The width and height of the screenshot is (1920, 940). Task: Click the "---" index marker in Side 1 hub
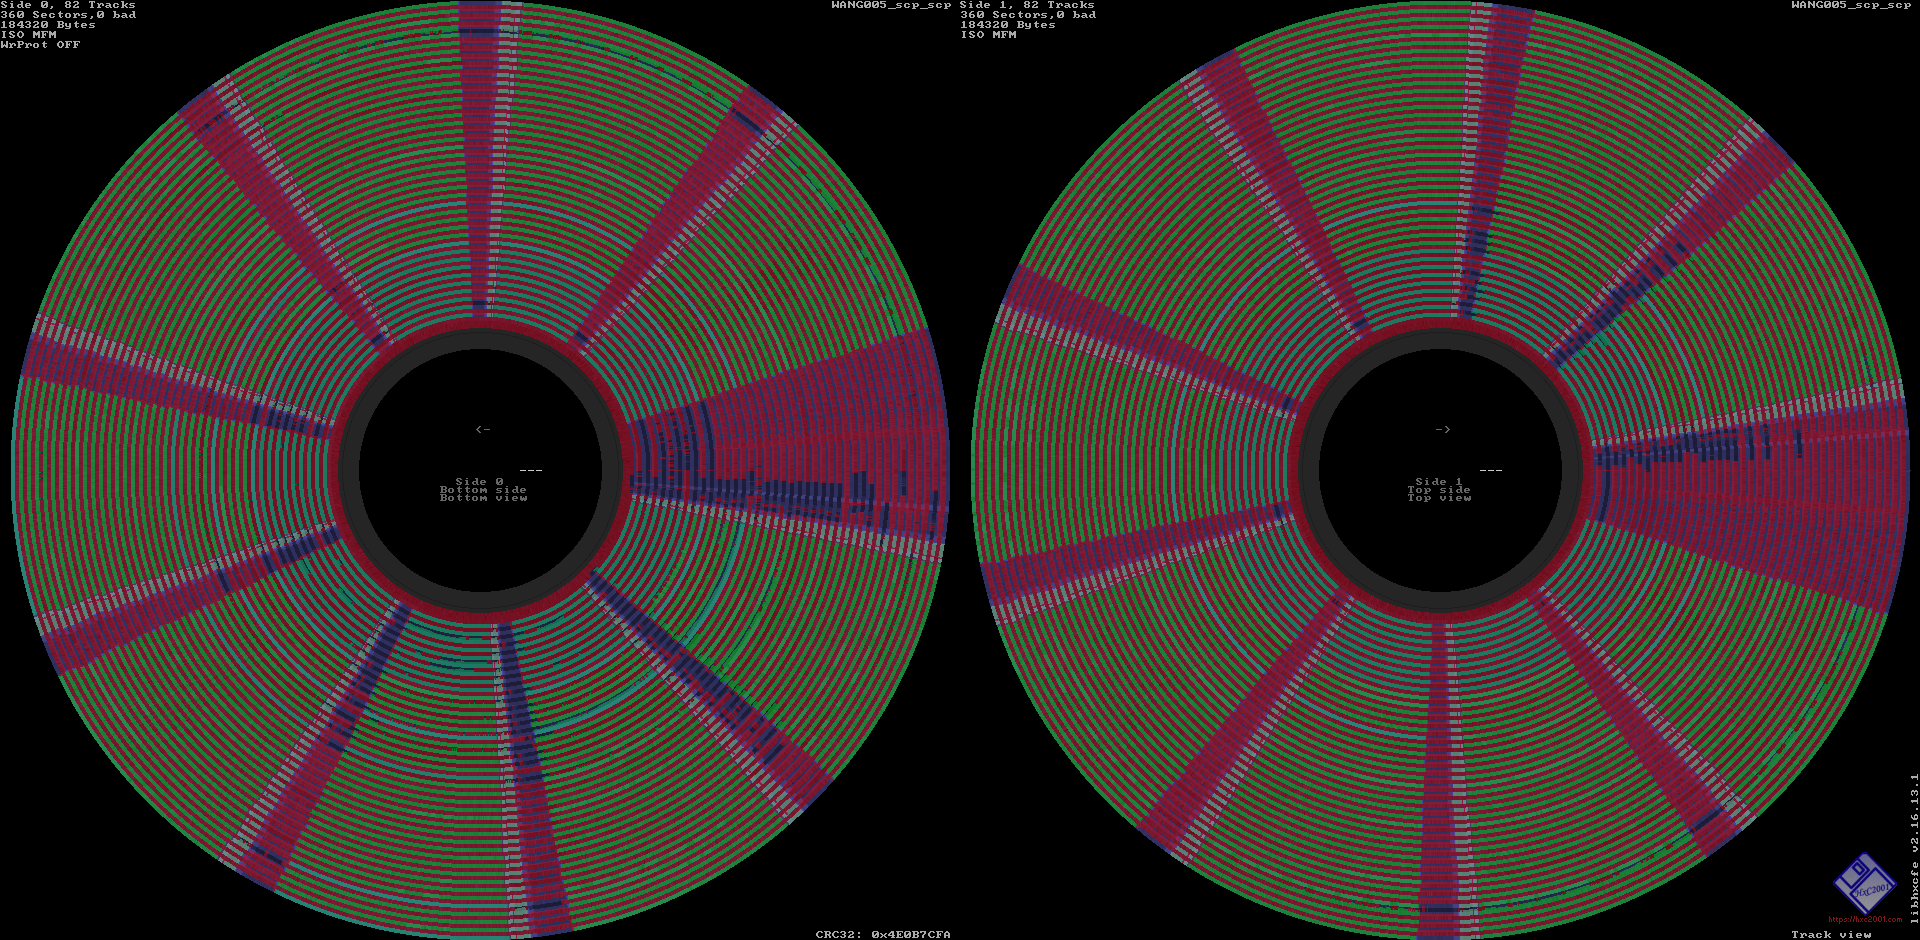pos(1491,470)
